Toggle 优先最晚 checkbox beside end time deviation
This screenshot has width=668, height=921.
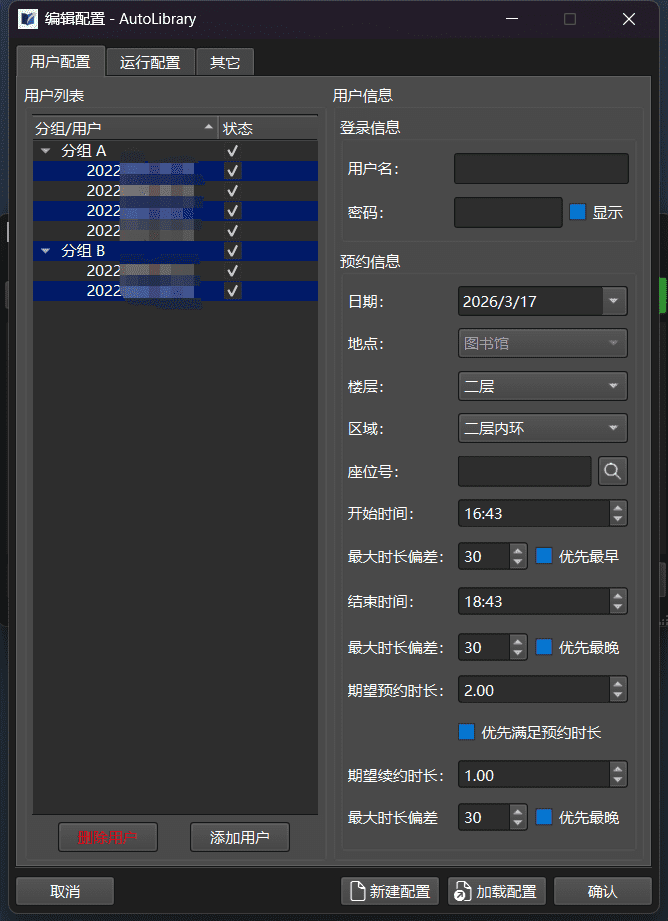click(544, 647)
